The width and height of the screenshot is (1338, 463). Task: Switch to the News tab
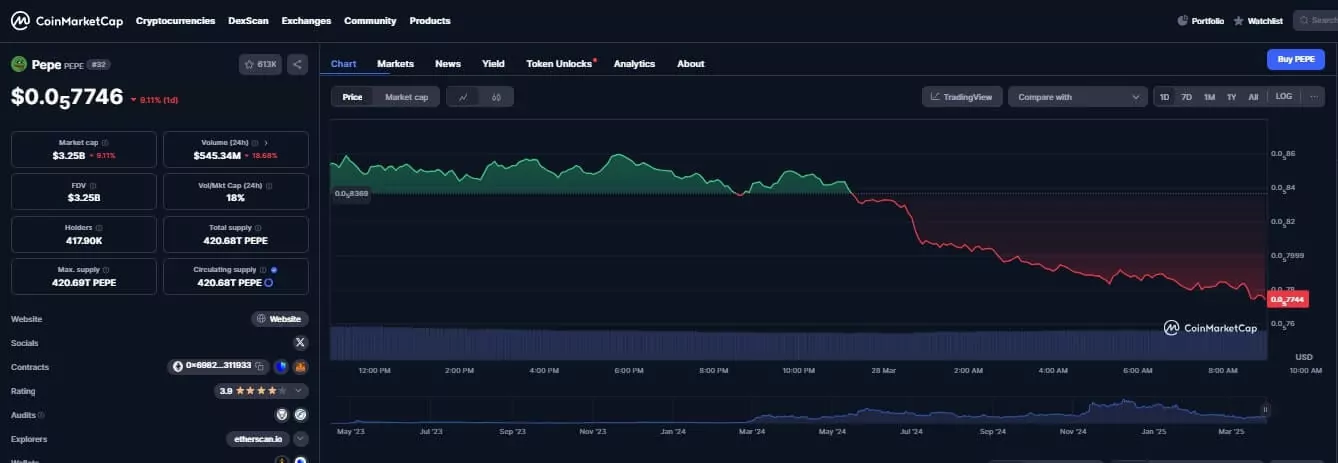pyautogui.click(x=448, y=63)
